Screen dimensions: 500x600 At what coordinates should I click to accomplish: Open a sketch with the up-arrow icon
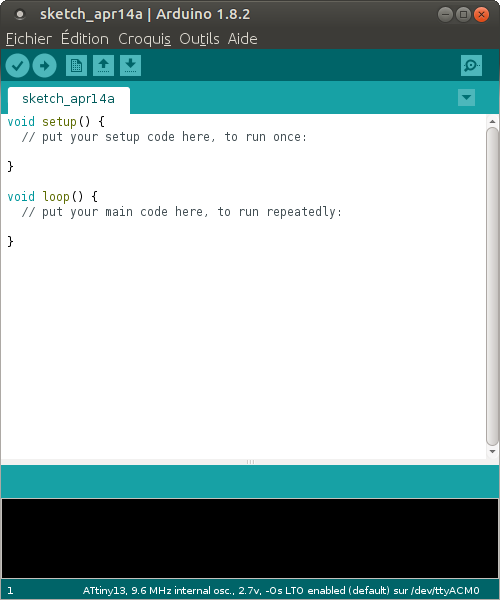tap(103, 65)
